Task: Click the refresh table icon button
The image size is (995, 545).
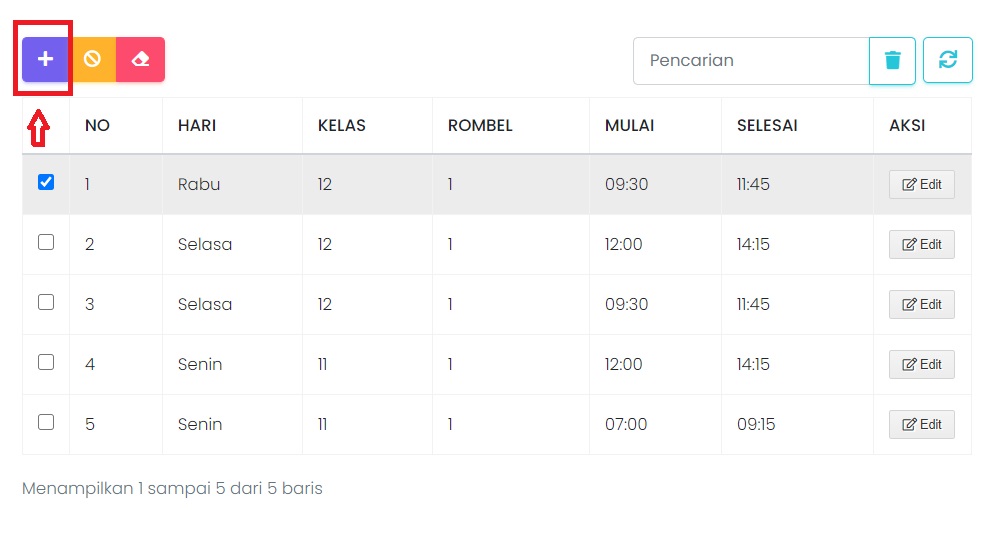Action: [x=947, y=60]
